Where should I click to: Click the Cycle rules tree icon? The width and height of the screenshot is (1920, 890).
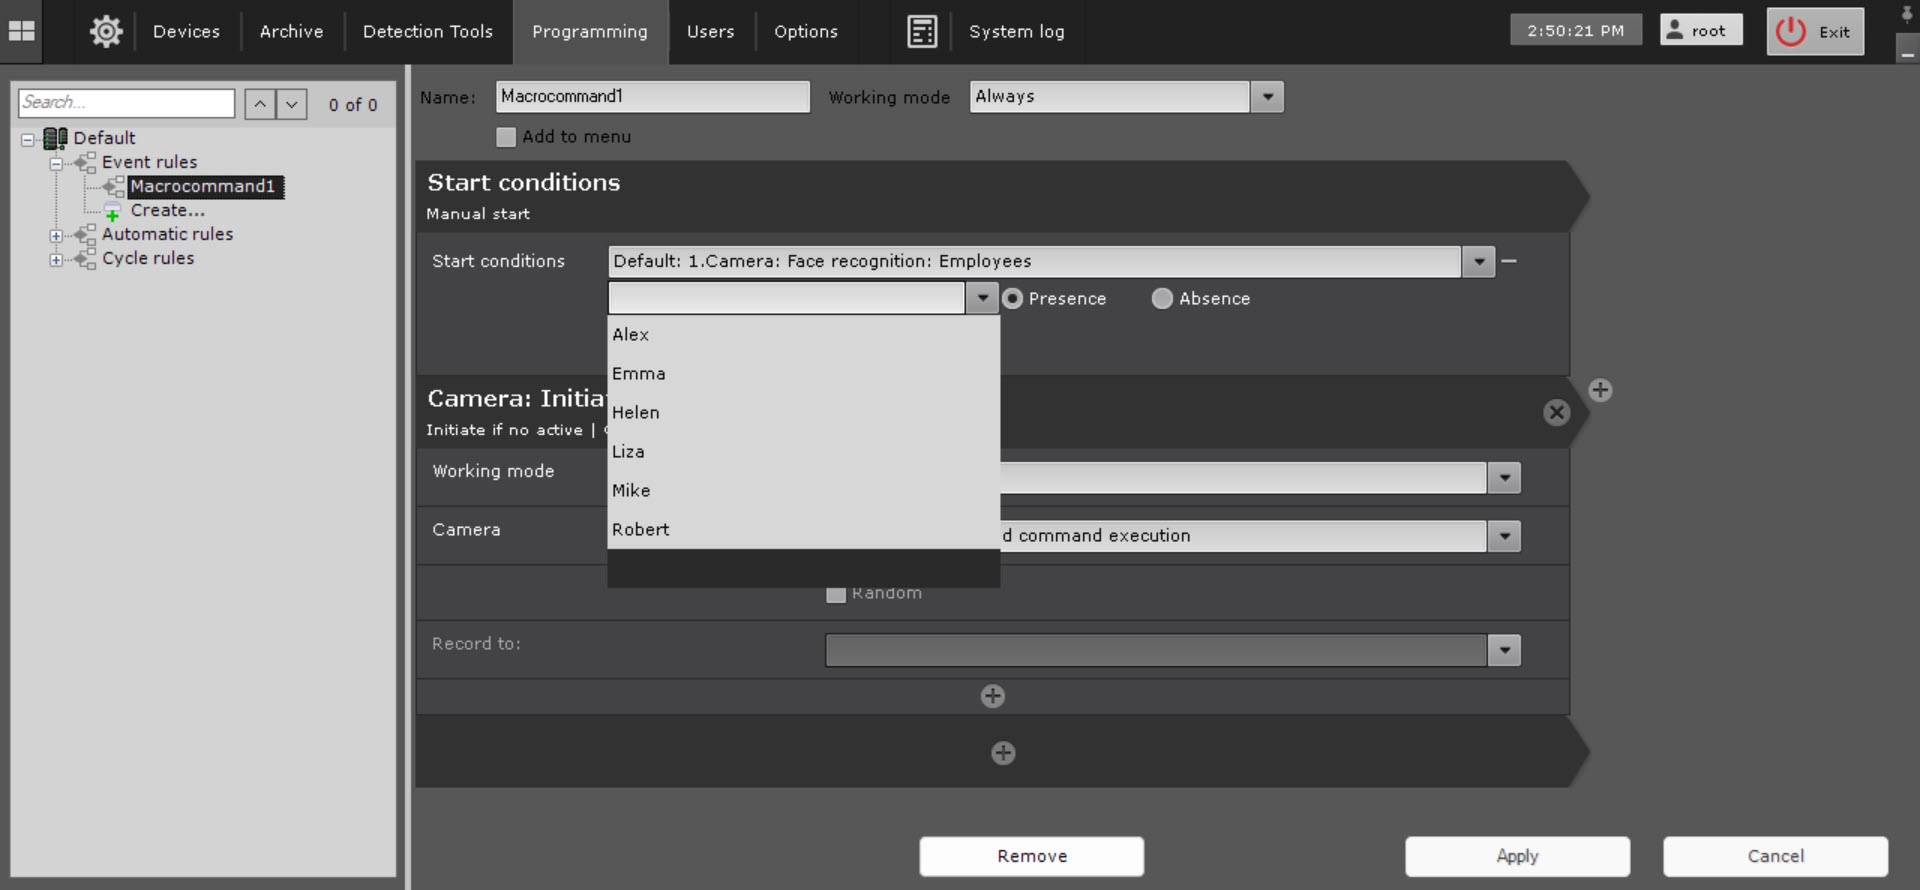click(86, 258)
